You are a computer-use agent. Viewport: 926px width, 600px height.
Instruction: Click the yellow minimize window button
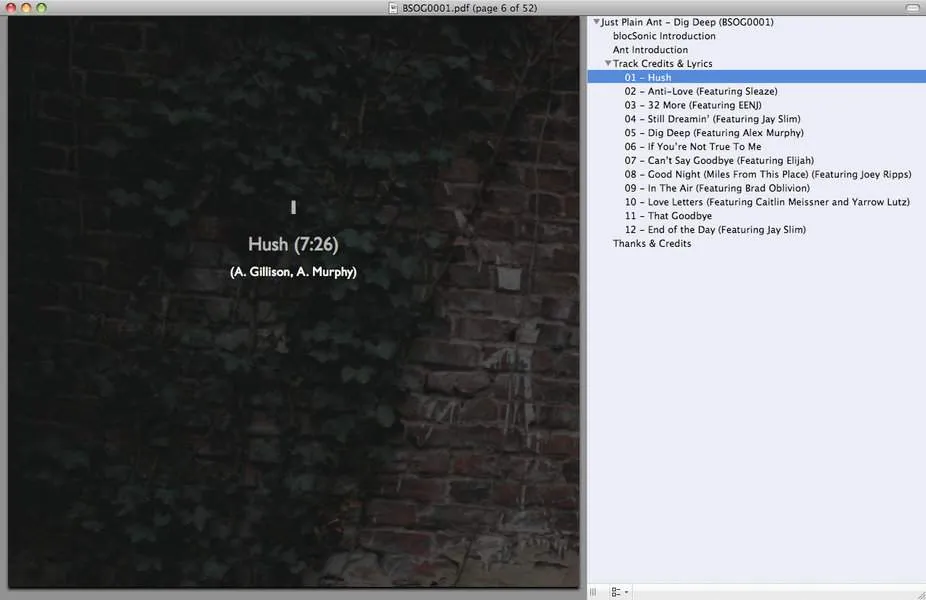(26, 8)
